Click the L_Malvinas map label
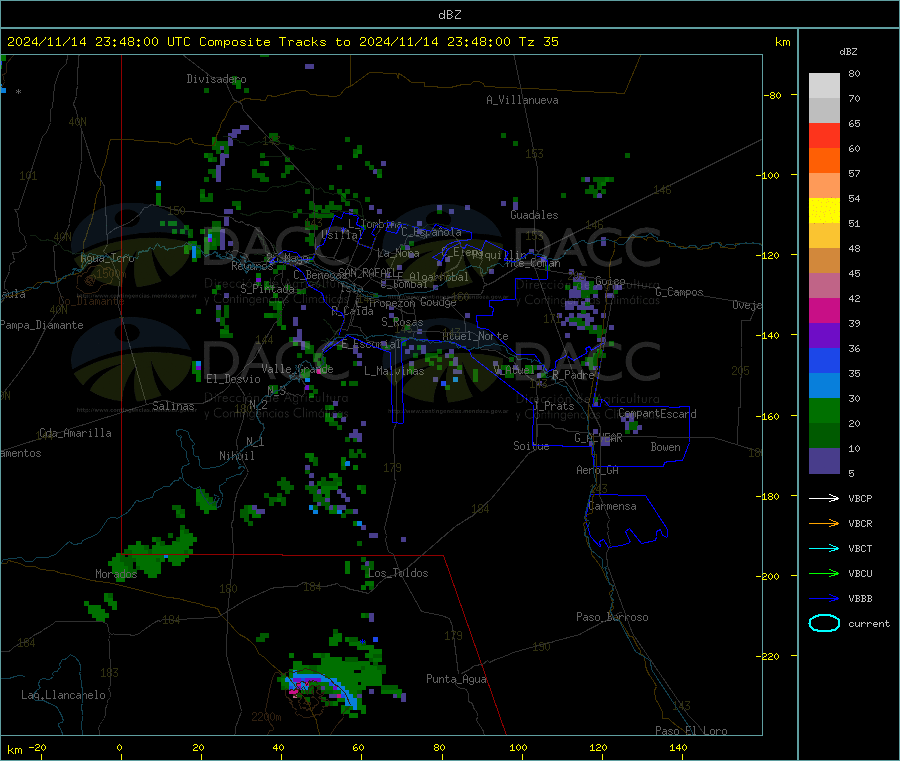Image resolution: width=900 pixels, height=761 pixels. (x=394, y=371)
